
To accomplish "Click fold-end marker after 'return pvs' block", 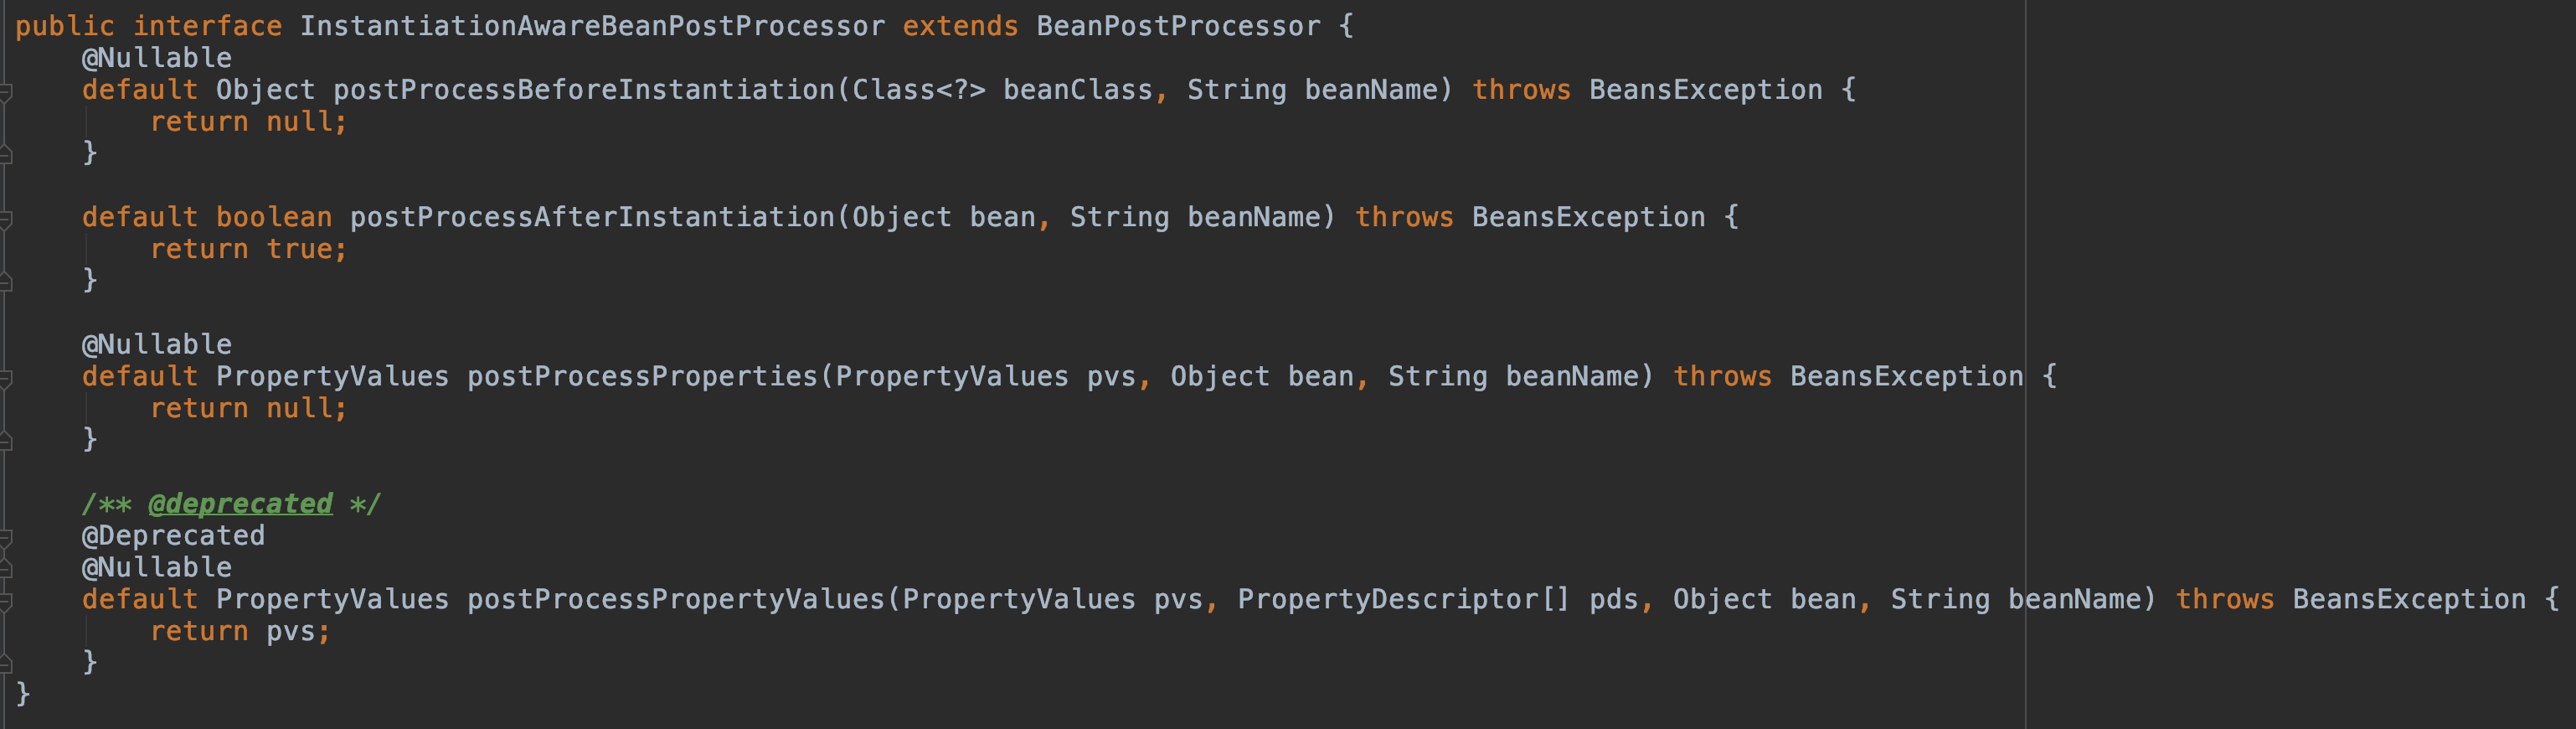I will click(6, 663).
